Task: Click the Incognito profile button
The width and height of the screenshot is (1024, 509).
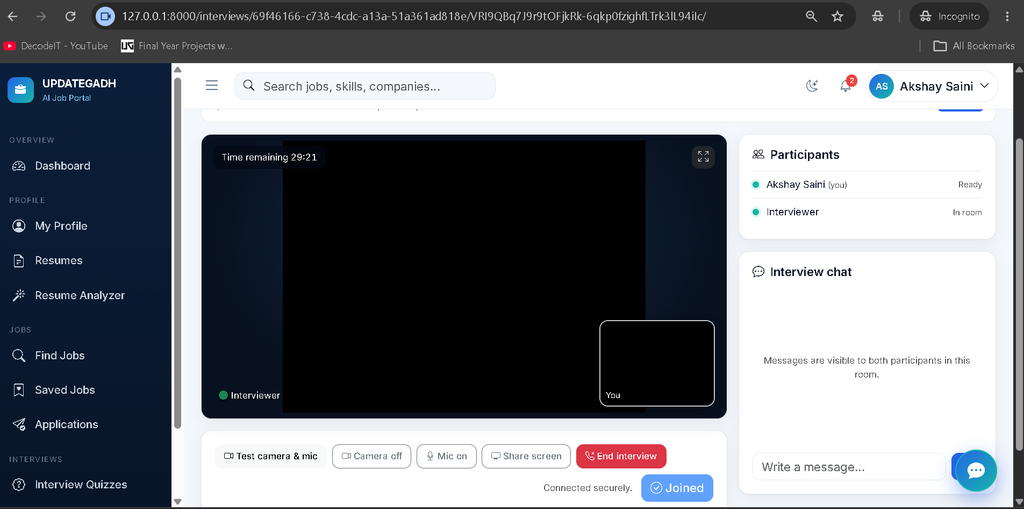Action: pos(949,16)
